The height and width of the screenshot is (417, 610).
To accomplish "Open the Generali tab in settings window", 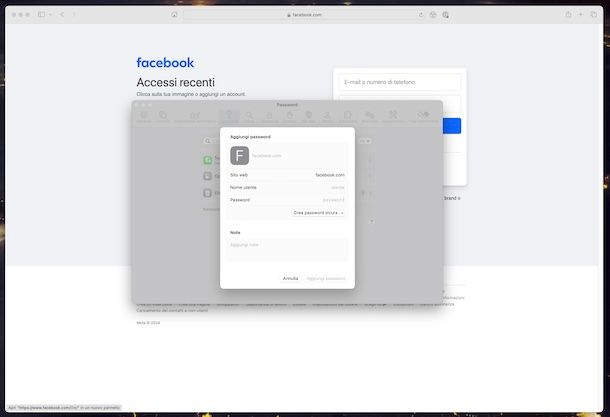I will tap(144, 117).
